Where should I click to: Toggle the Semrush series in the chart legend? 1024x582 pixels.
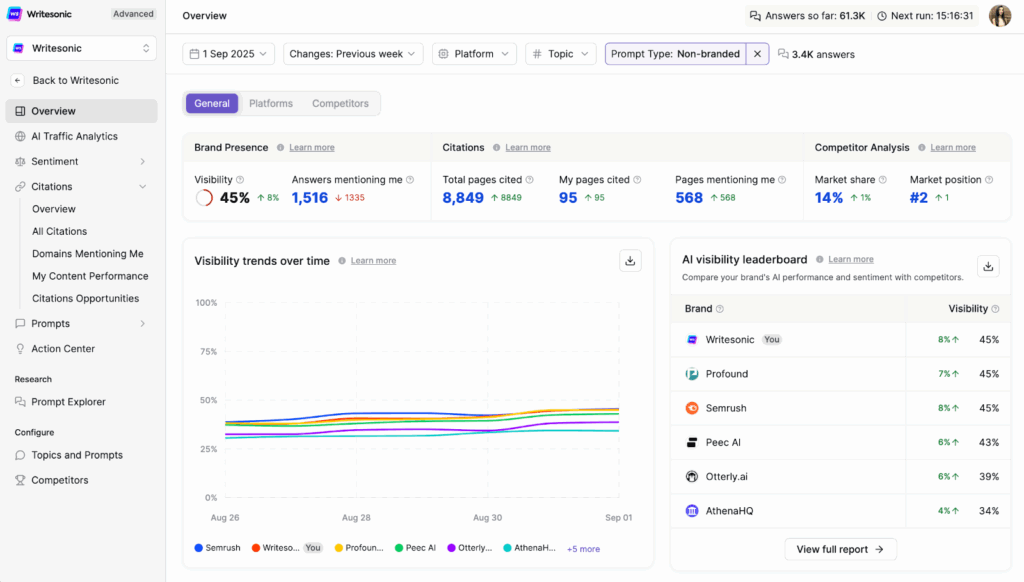pos(217,547)
